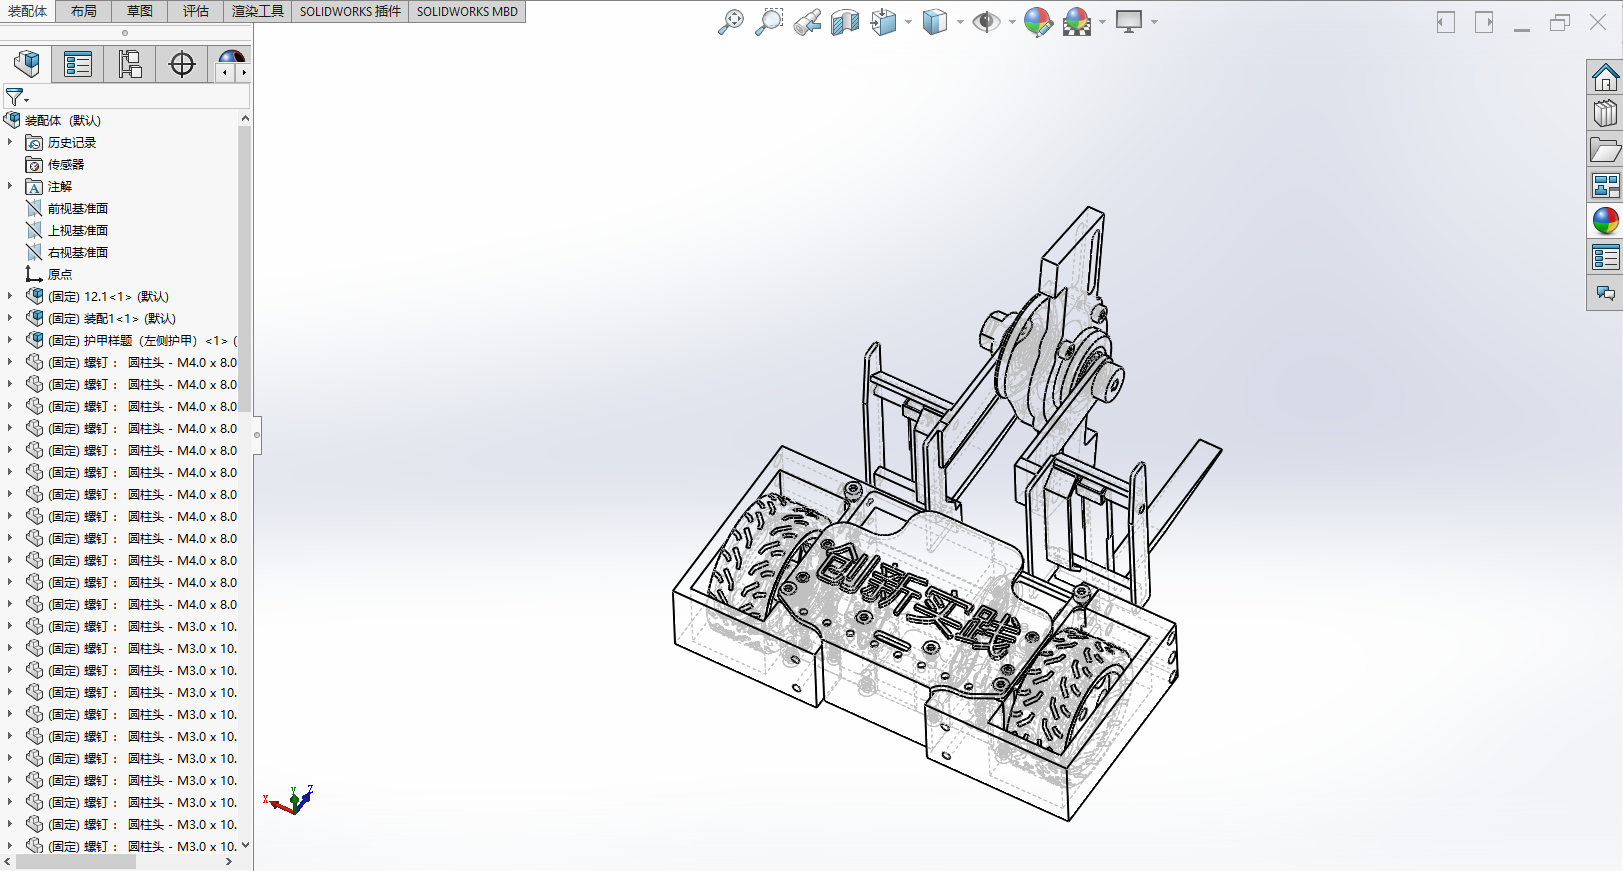Open the PropertyManager tab
1623x871 pixels.
click(78, 64)
